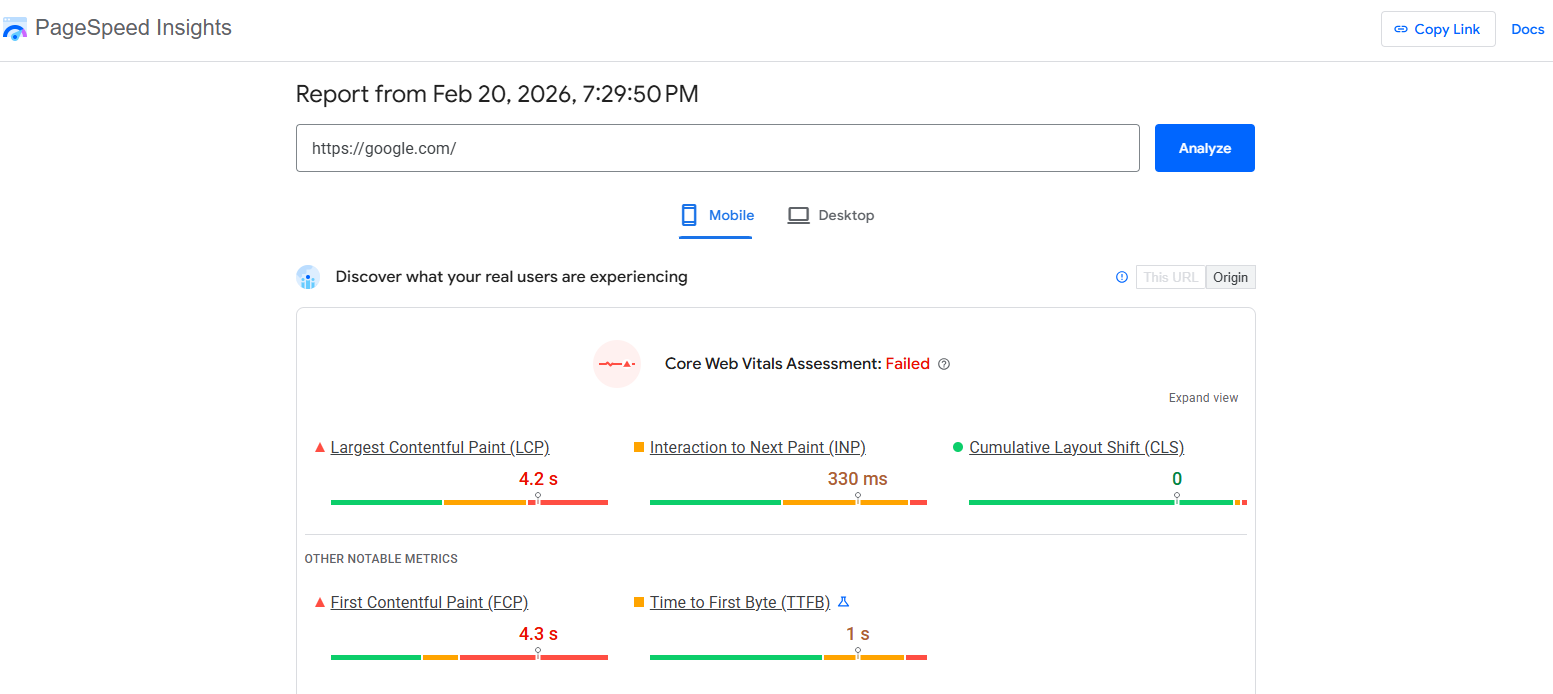Open Largest Contentful Paint (LCP) link

440,447
